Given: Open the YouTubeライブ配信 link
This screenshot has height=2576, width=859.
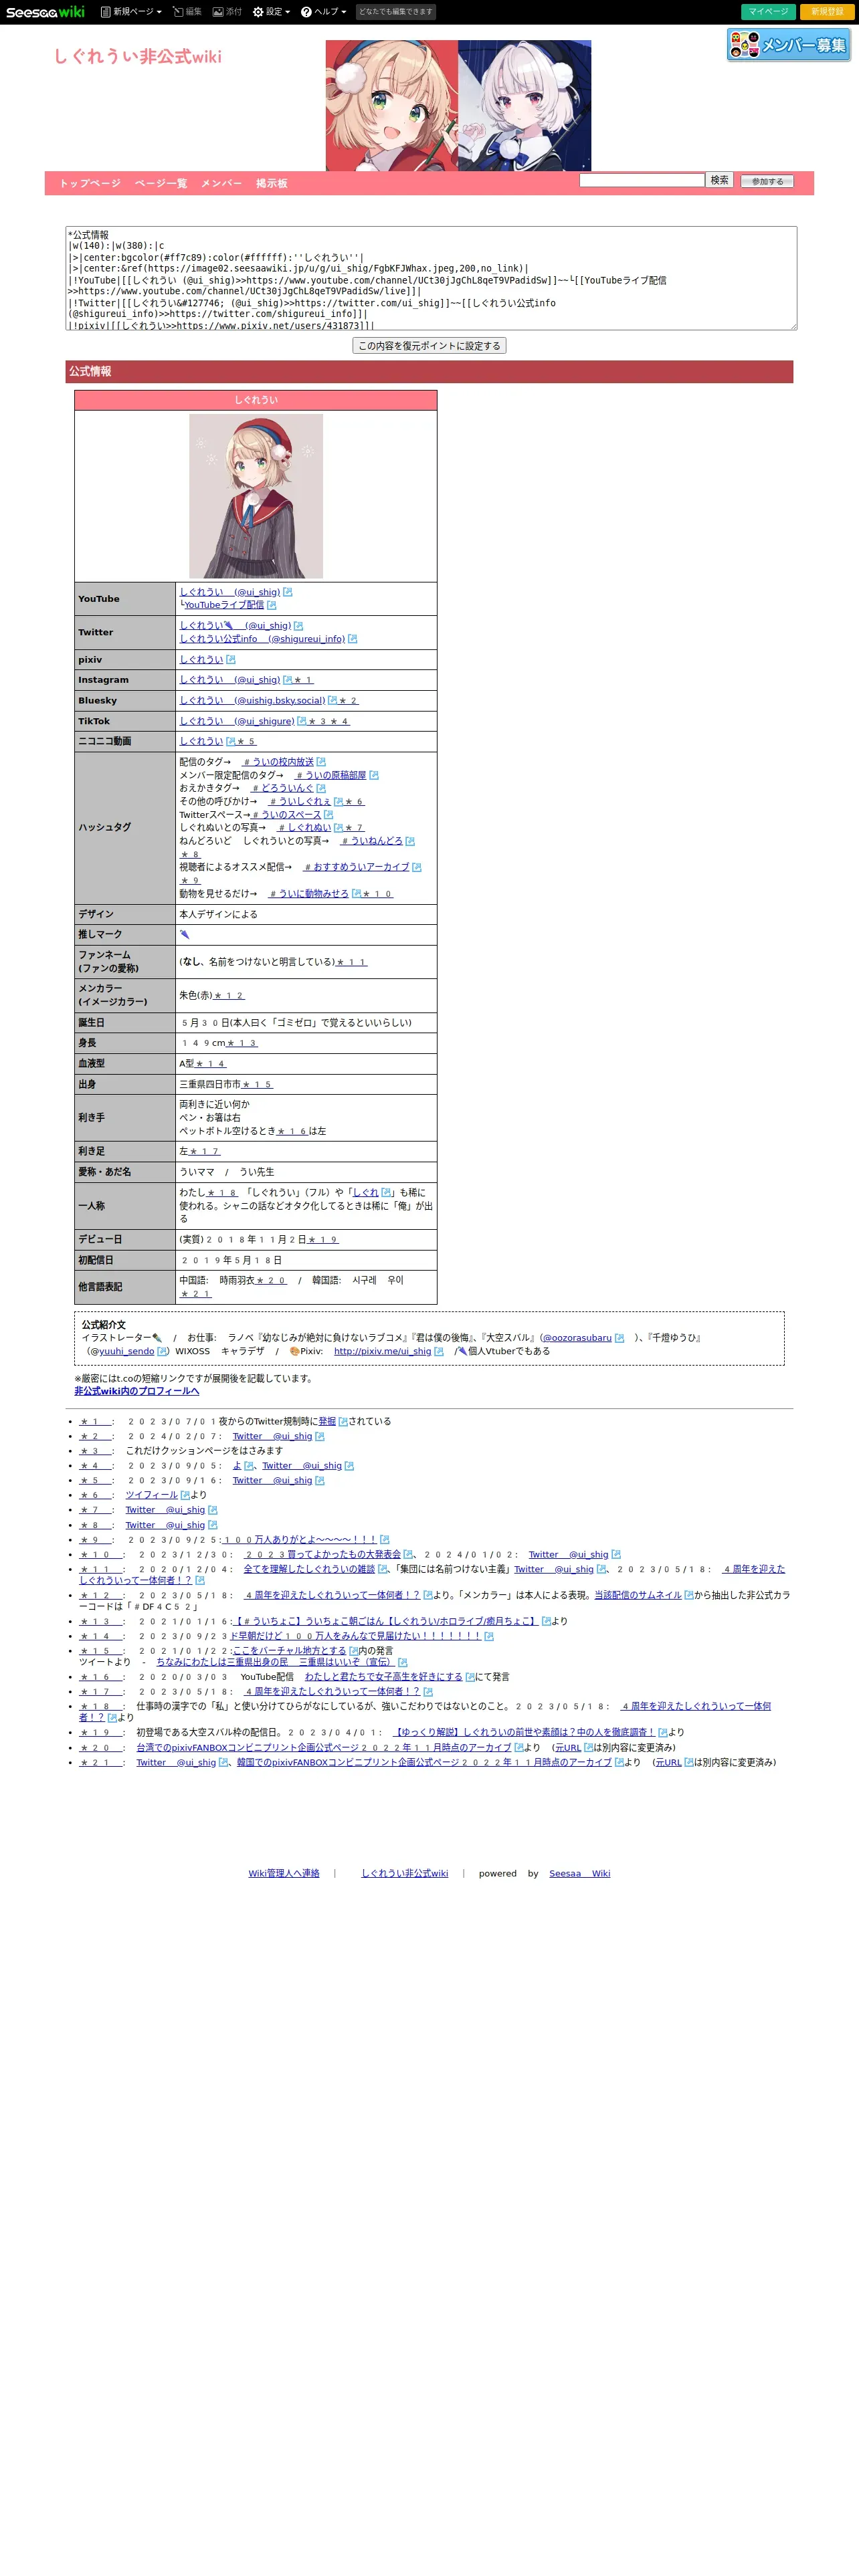Looking at the screenshot, I should click(x=224, y=605).
